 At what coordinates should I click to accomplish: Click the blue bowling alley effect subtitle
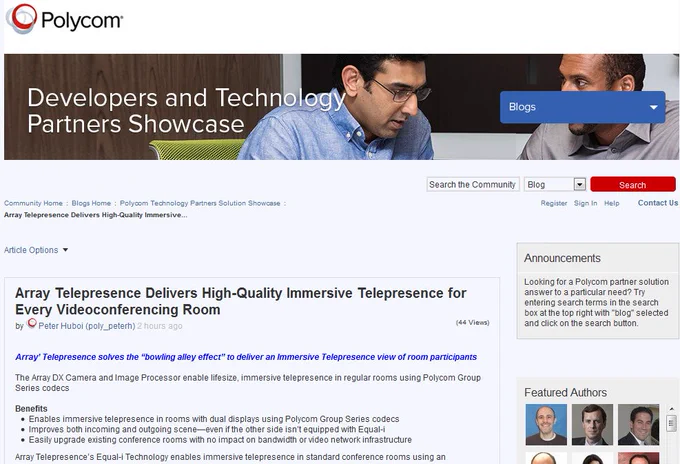pyautogui.click(x=246, y=357)
